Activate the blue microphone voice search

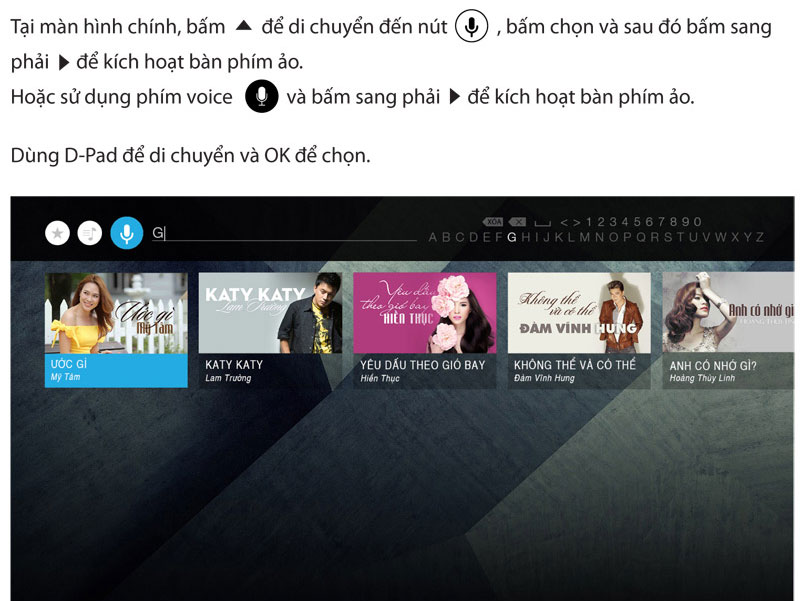point(127,233)
